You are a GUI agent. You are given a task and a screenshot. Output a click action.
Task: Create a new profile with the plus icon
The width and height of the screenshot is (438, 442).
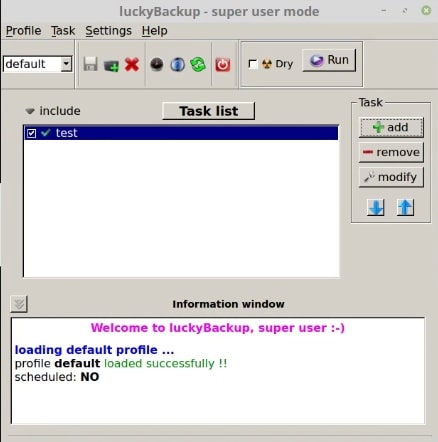111,65
